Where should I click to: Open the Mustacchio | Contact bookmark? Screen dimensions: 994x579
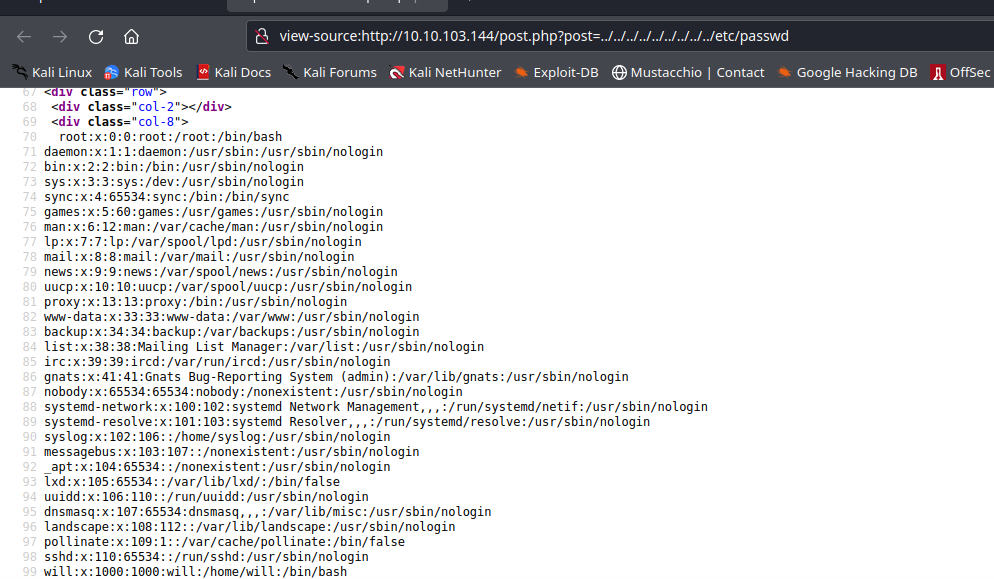pos(688,72)
